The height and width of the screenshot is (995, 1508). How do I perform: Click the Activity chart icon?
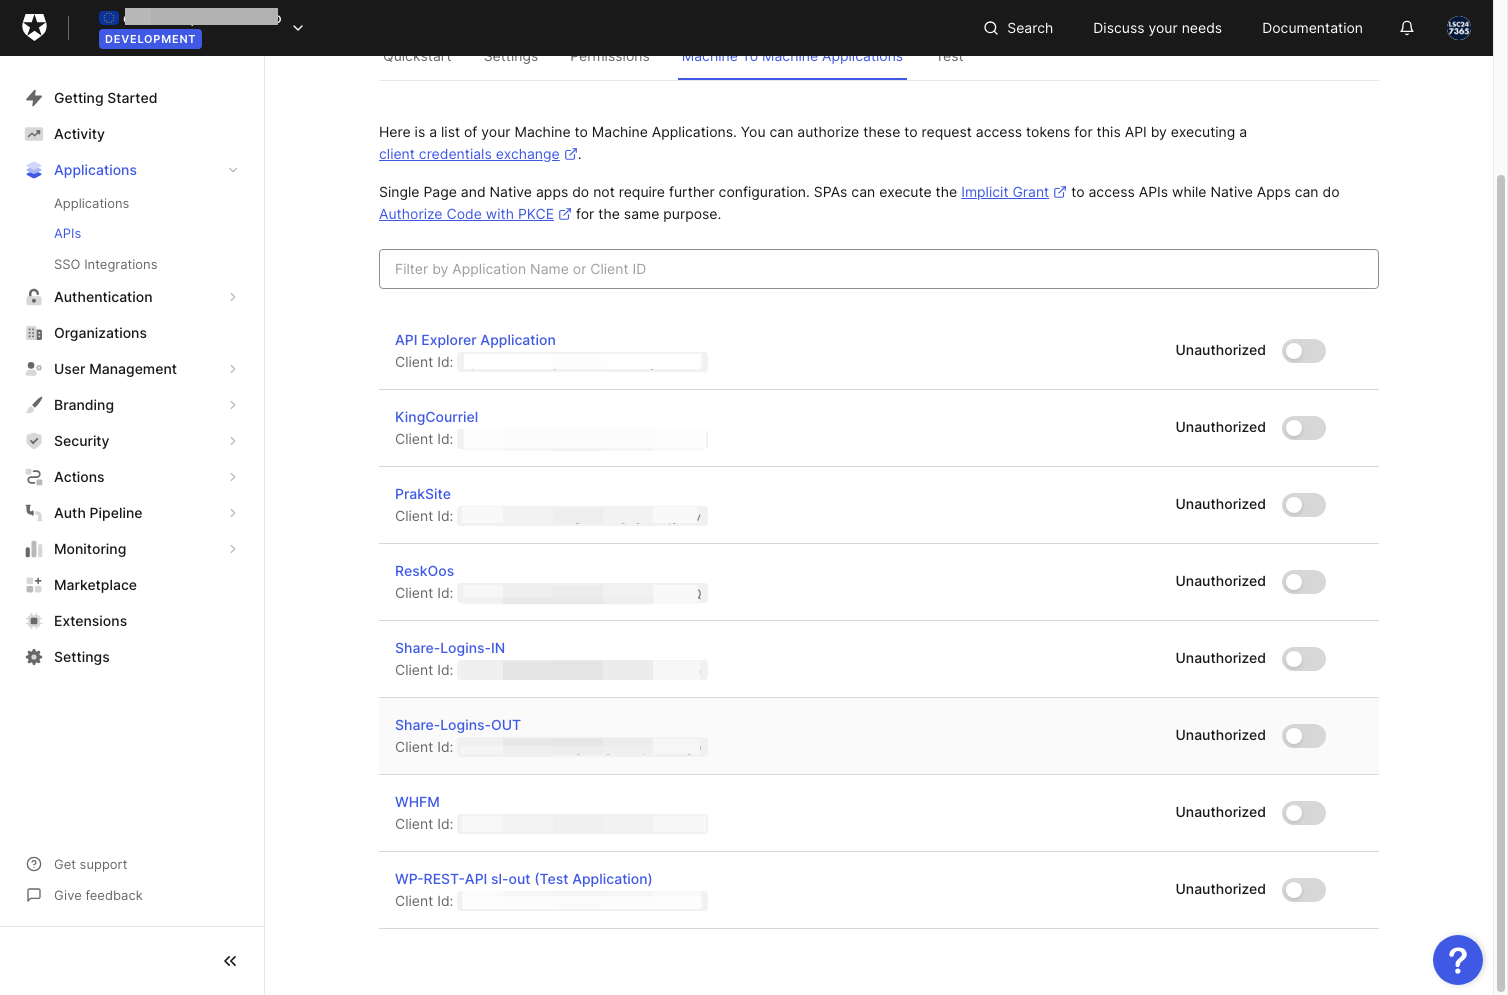tap(34, 134)
